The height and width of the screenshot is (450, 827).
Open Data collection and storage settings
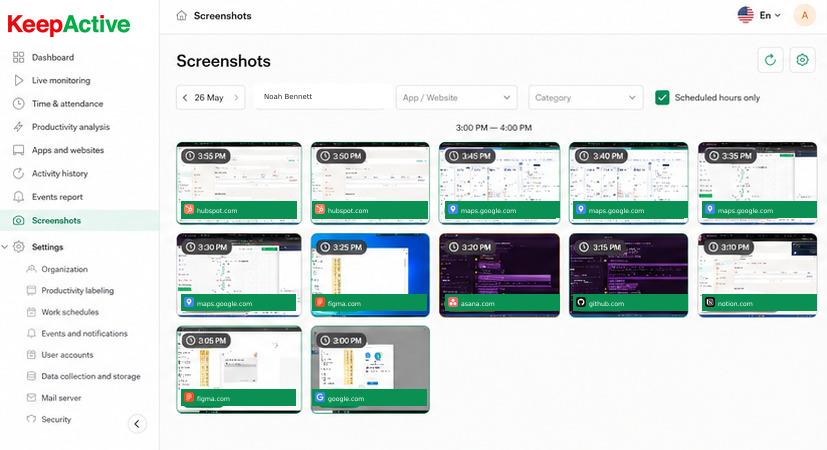(91, 376)
